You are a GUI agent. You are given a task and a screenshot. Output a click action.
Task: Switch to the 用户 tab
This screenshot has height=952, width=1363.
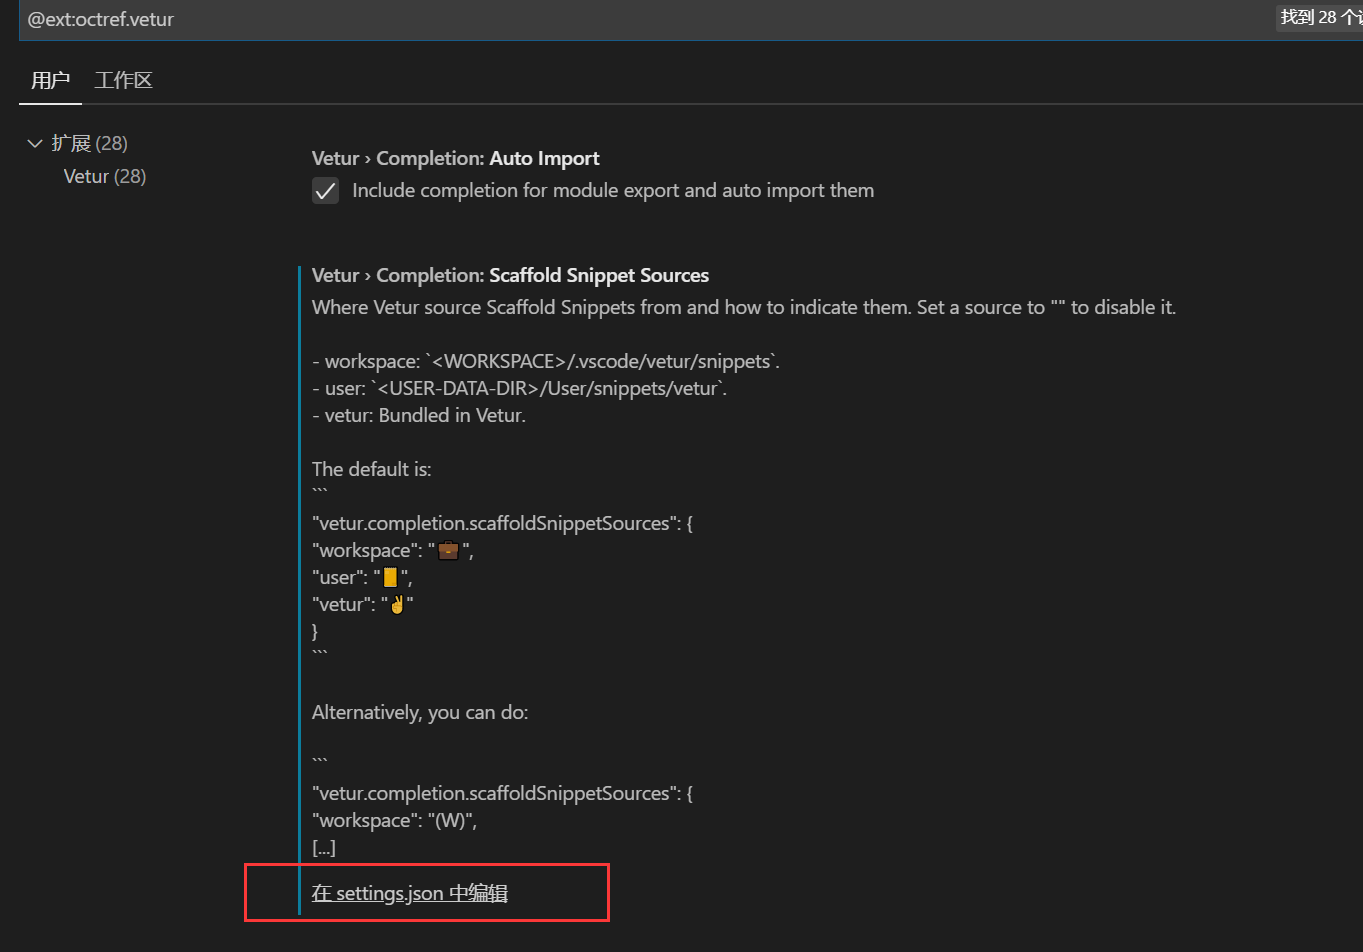(50, 80)
